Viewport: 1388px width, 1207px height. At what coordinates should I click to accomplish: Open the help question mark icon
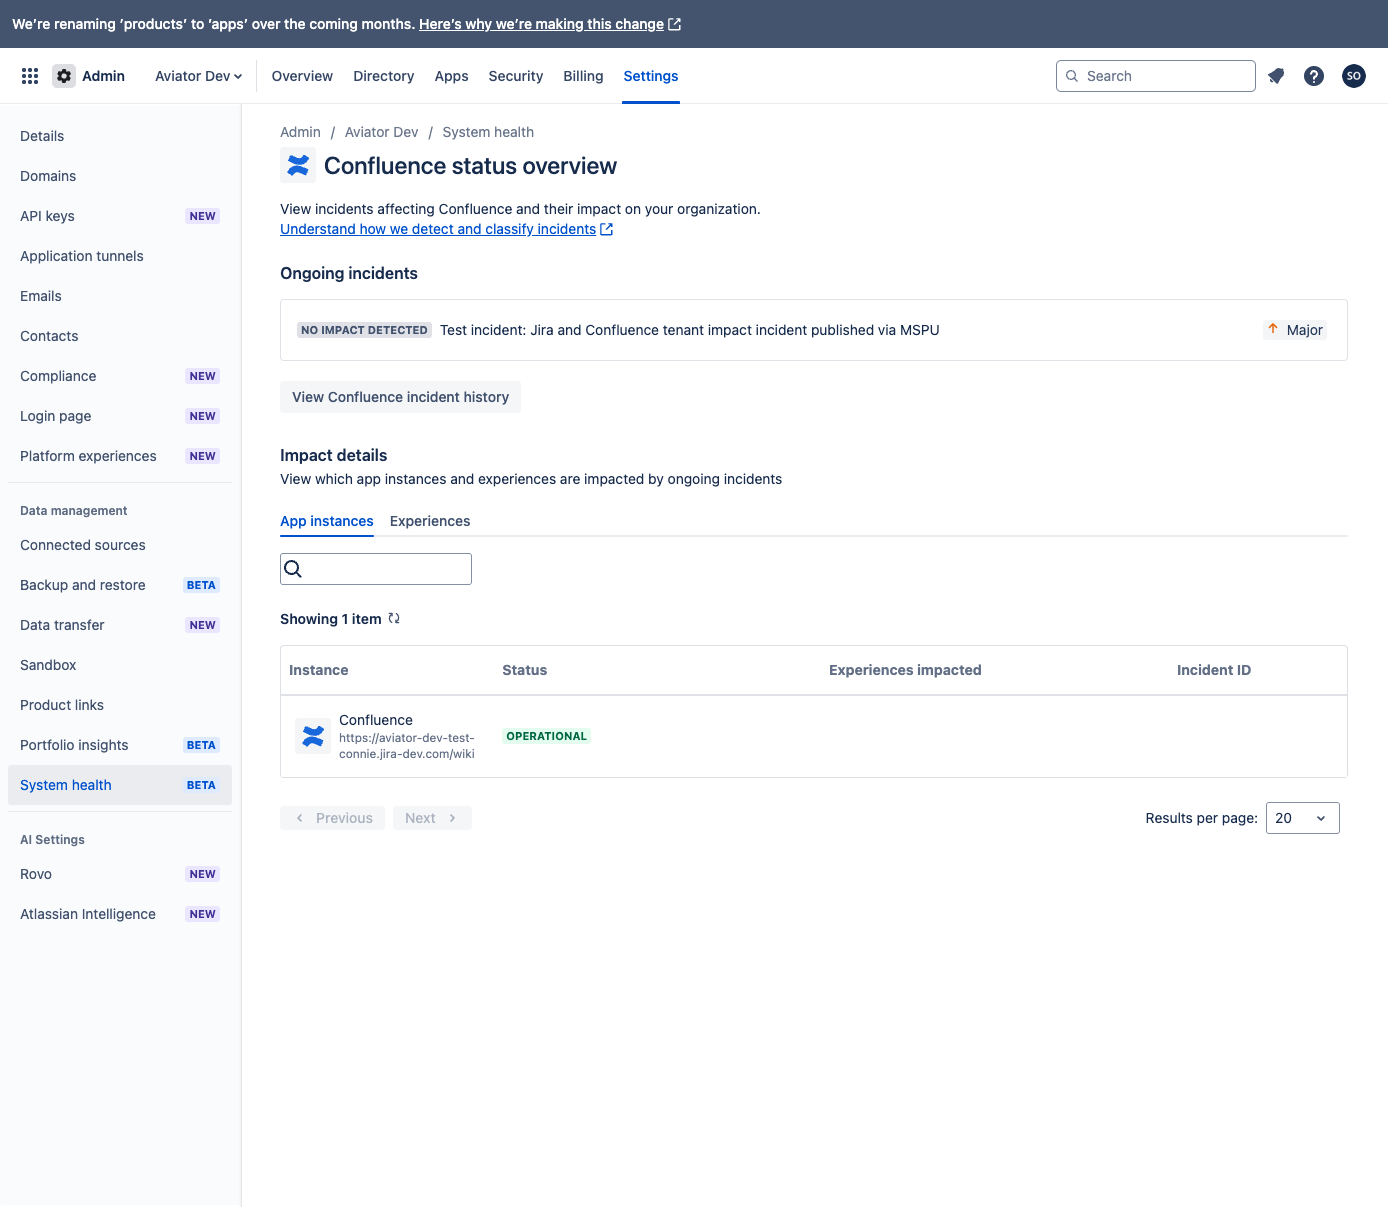tap(1314, 76)
